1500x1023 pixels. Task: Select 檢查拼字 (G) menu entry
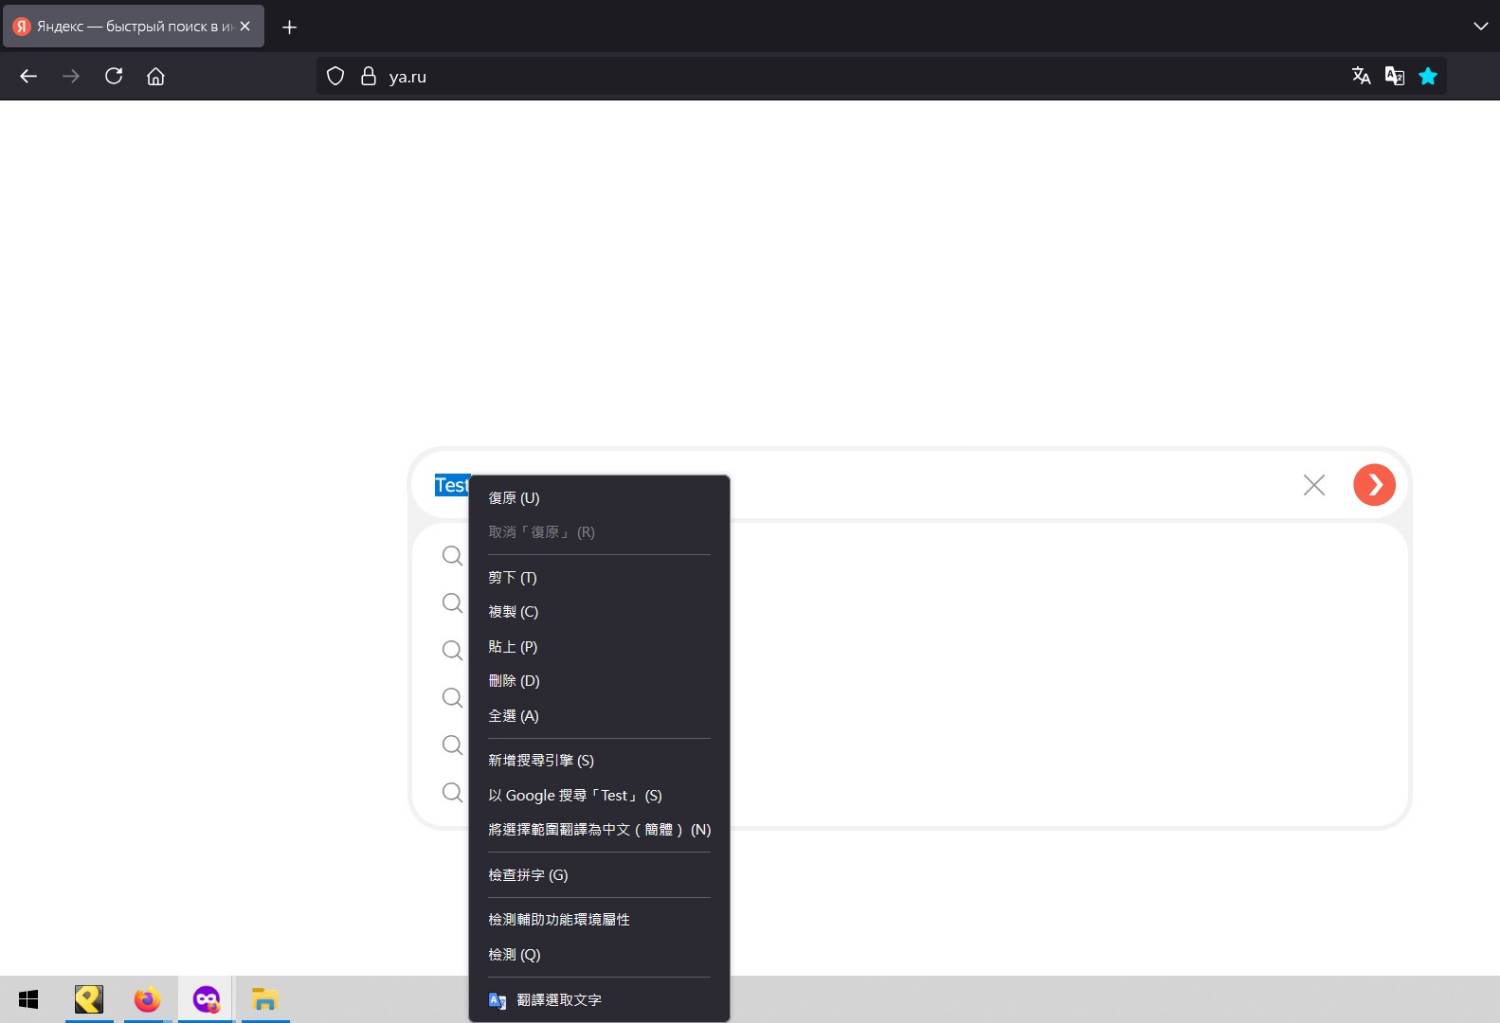599,875
